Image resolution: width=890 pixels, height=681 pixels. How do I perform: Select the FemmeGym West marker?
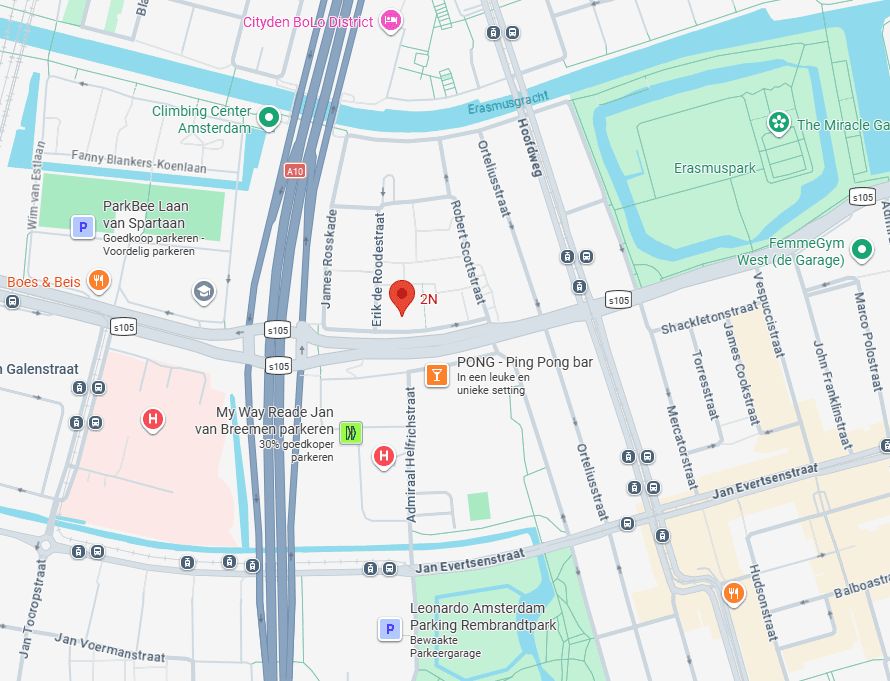coord(862,249)
